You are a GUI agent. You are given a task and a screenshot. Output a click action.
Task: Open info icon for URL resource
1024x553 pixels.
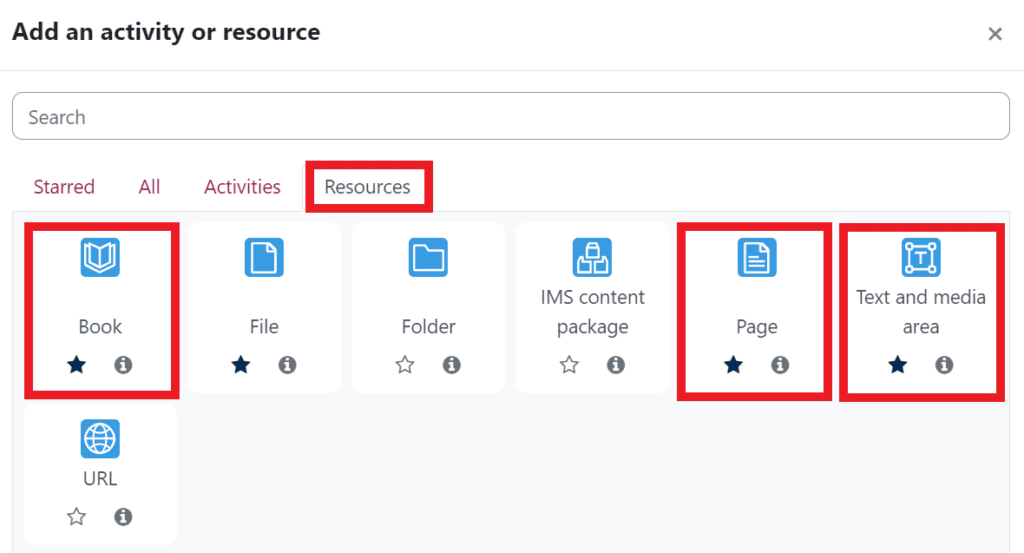tap(124, 517)
